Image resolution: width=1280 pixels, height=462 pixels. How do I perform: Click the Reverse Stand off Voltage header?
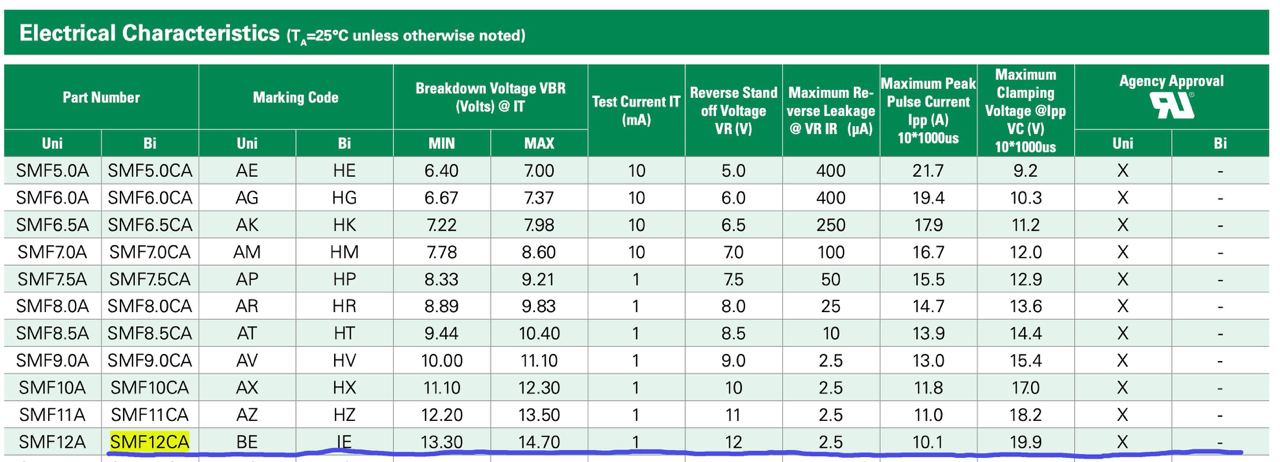(x=734, y=110)
